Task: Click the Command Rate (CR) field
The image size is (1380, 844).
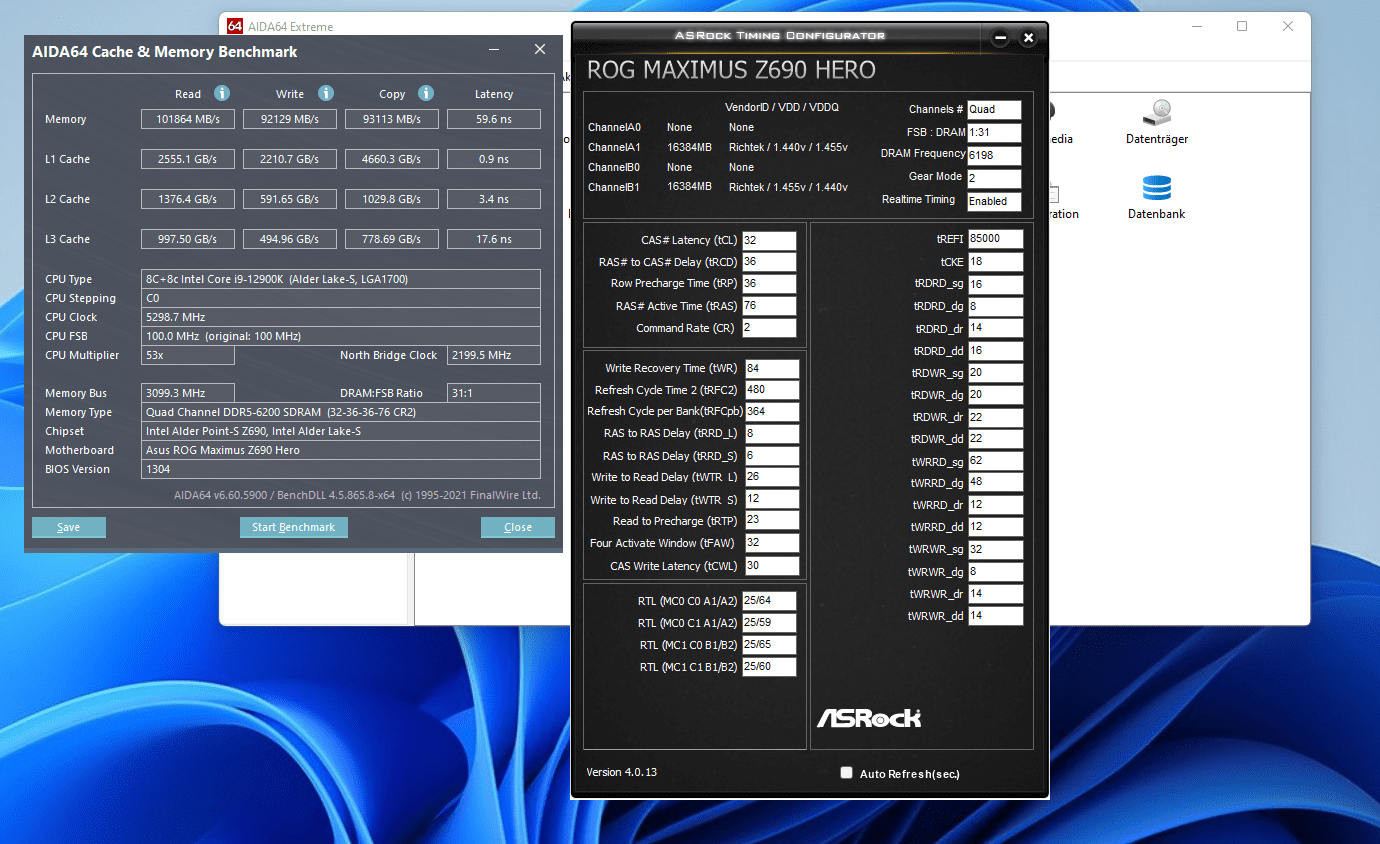Action: tap(769, 328)
